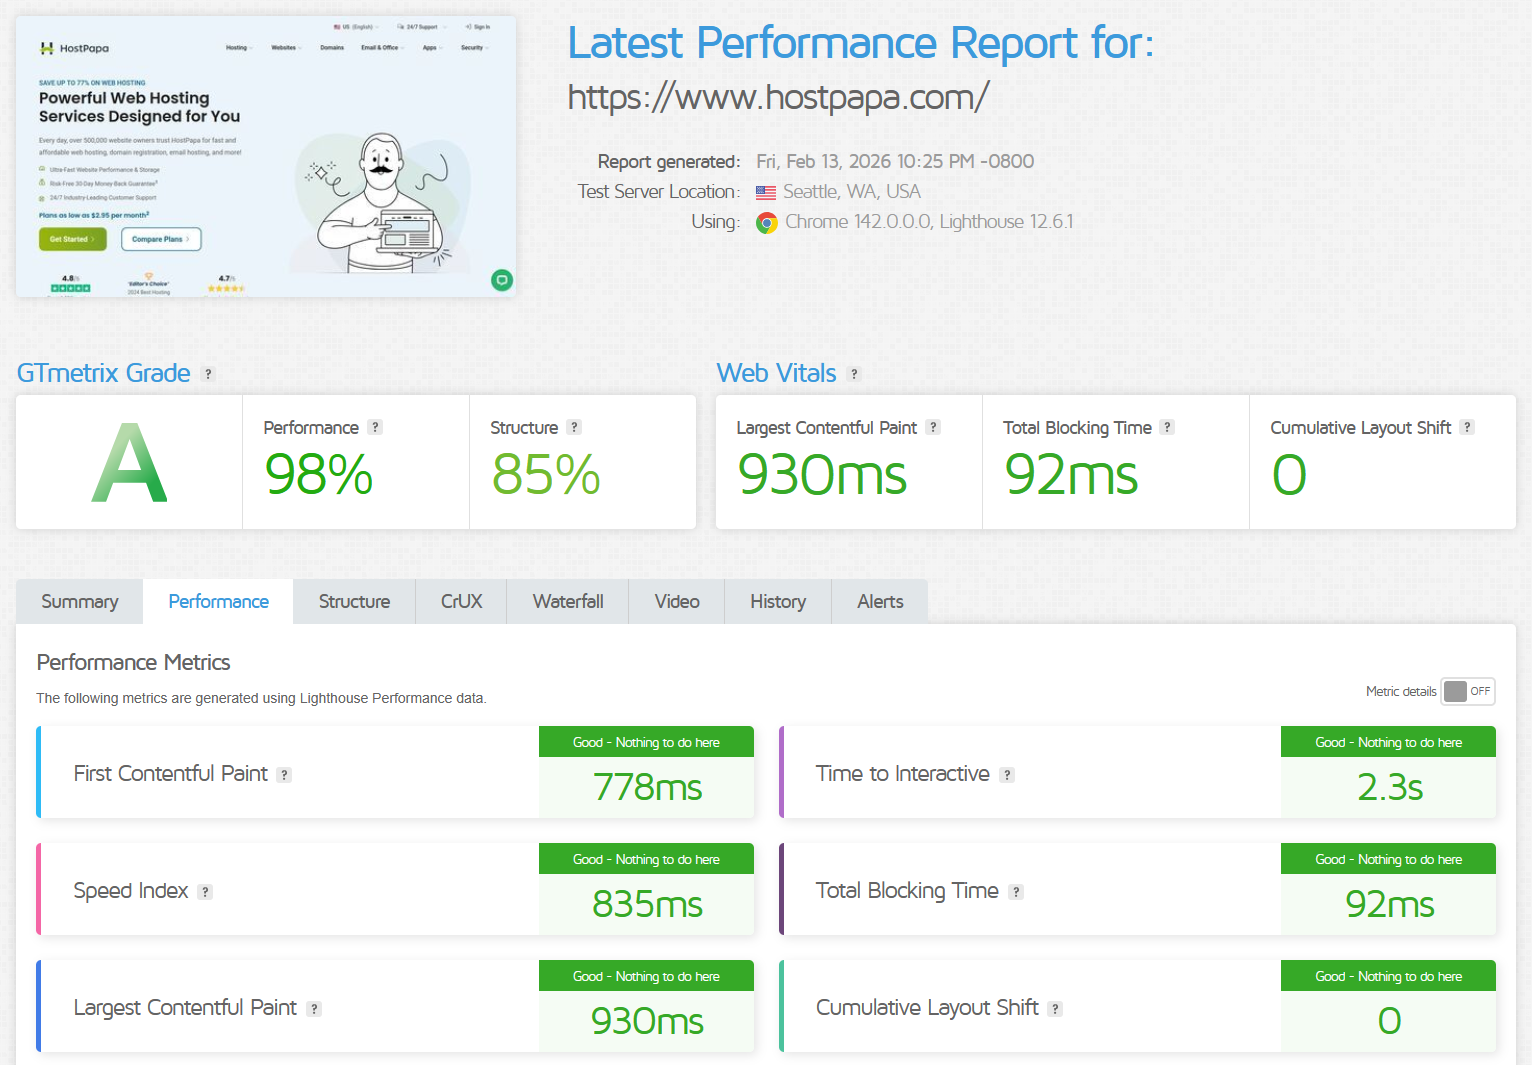Open Largest Contentful Paint help under Web Vitals
The width and height of the screenshot is (1532, 1065).
[933, 427]
